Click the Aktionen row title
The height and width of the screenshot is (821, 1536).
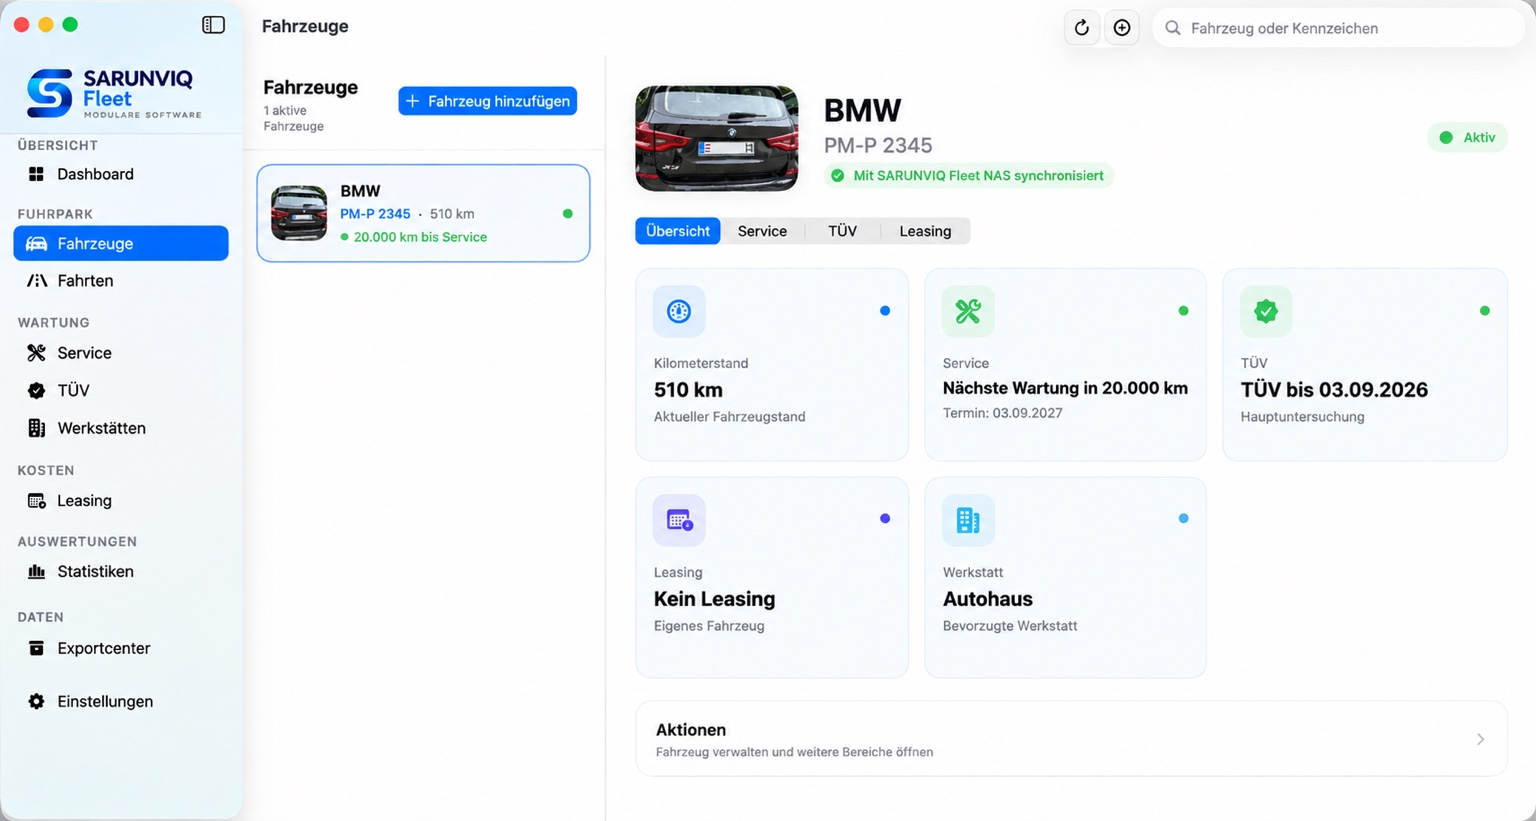691,730
